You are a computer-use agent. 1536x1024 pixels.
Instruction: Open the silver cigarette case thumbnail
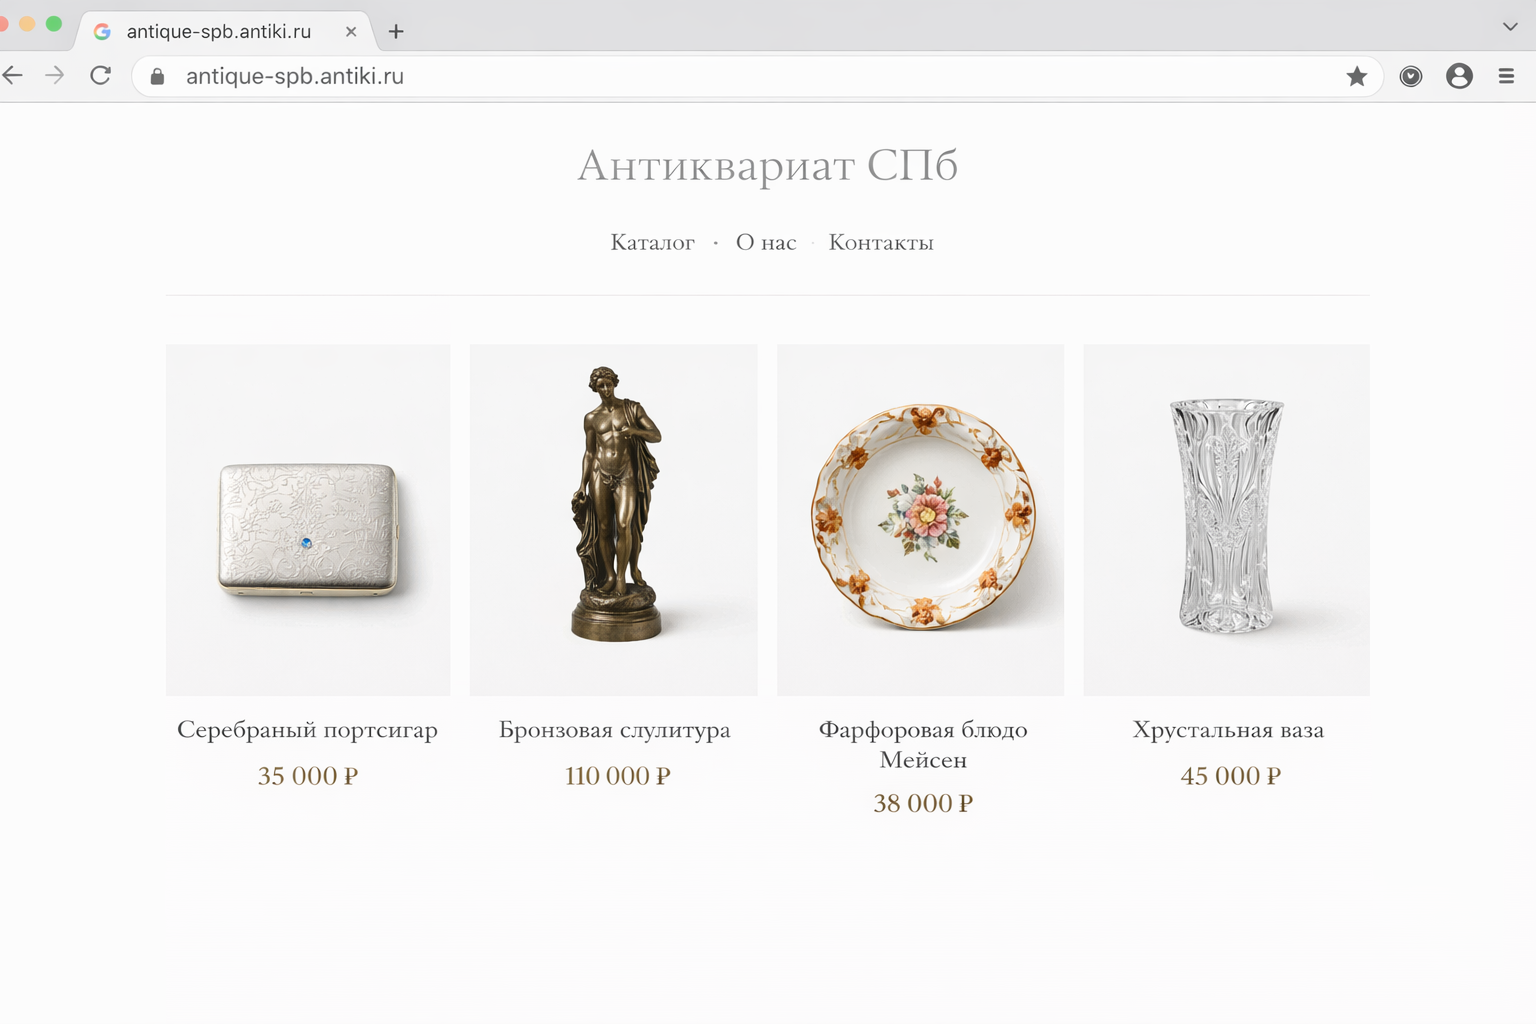point(308,520)
